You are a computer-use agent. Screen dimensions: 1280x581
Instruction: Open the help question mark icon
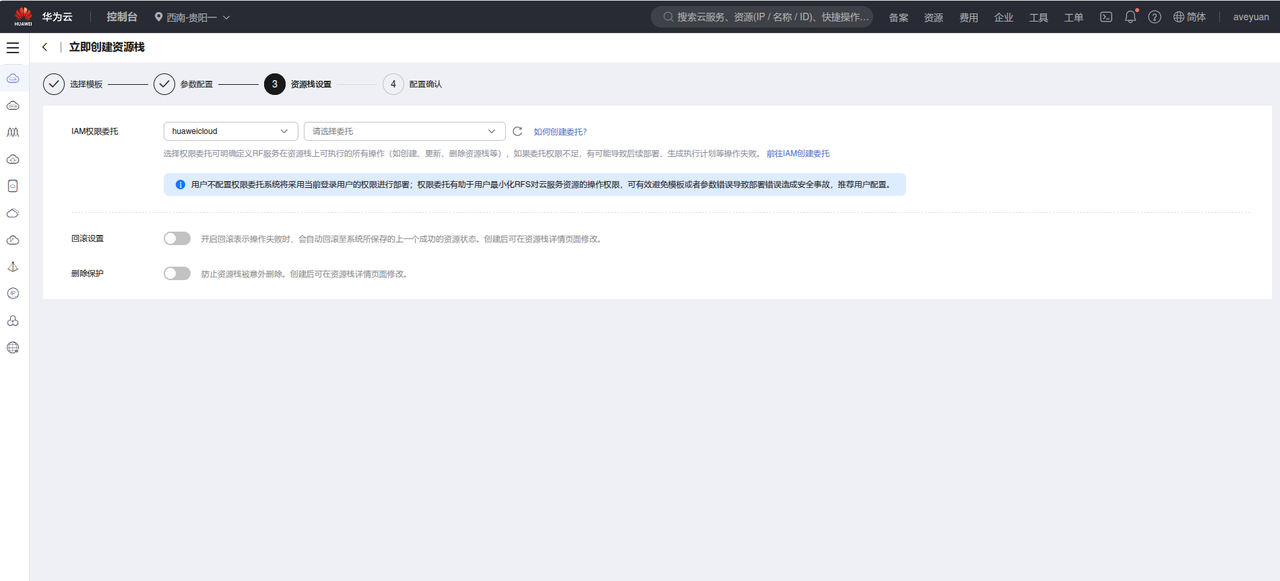tap(1155, 17)
